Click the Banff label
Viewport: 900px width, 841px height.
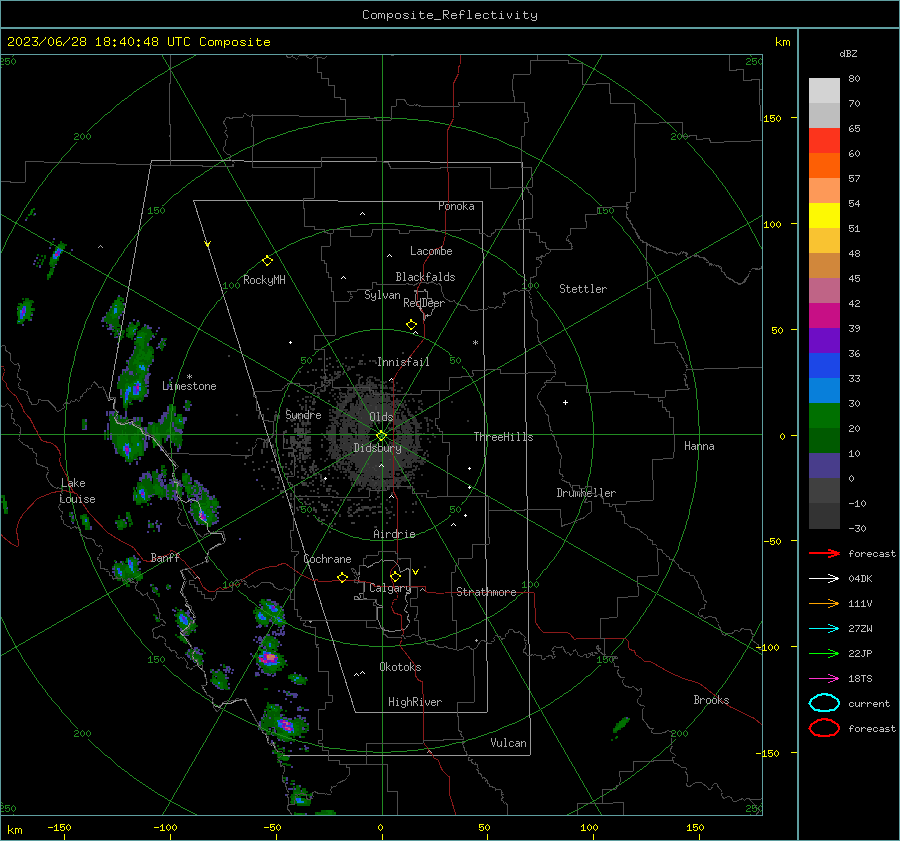coord(165,557)
